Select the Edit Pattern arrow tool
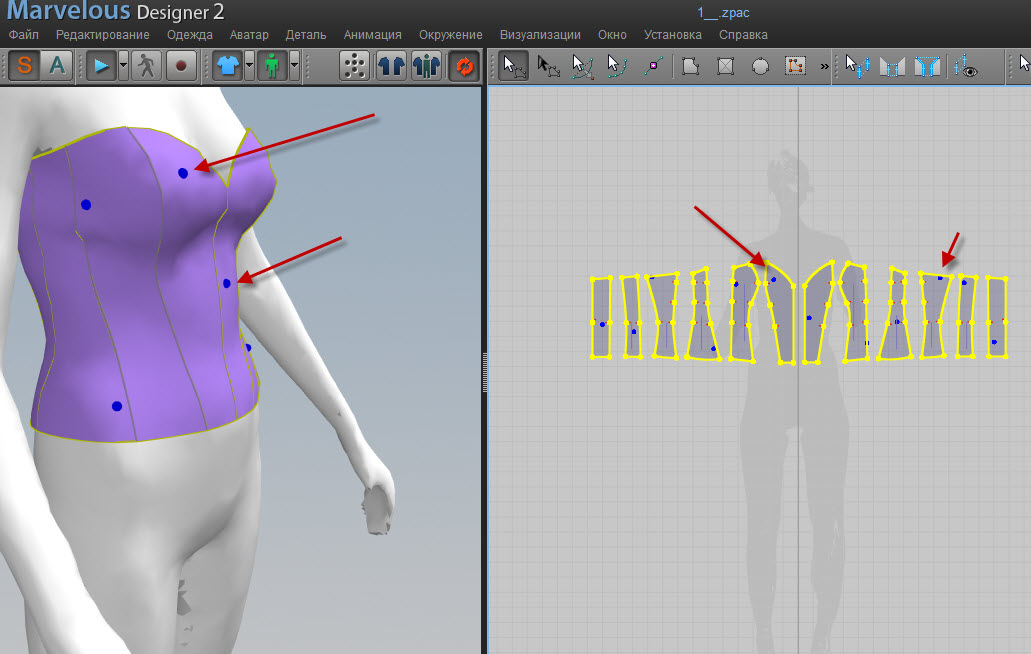The width and height of the screenshot is (1031, 654). pyautogui.click(x=514, y=67)
